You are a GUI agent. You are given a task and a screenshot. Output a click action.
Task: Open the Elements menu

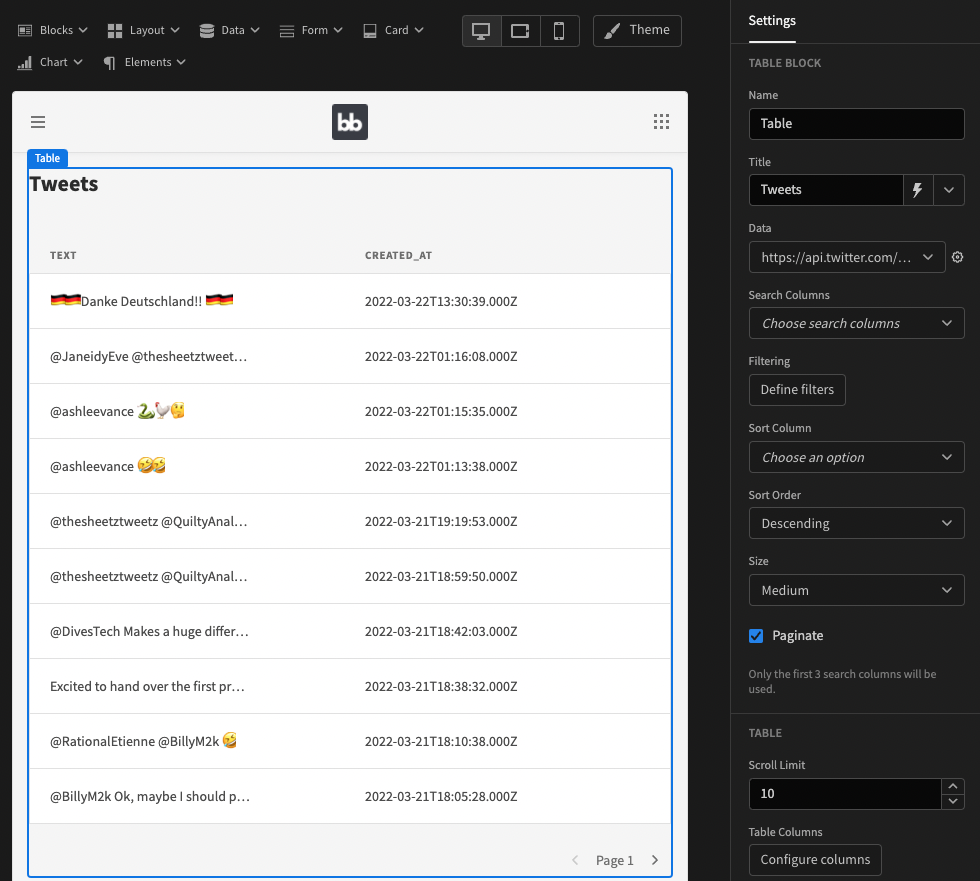[x=144, y=62]
